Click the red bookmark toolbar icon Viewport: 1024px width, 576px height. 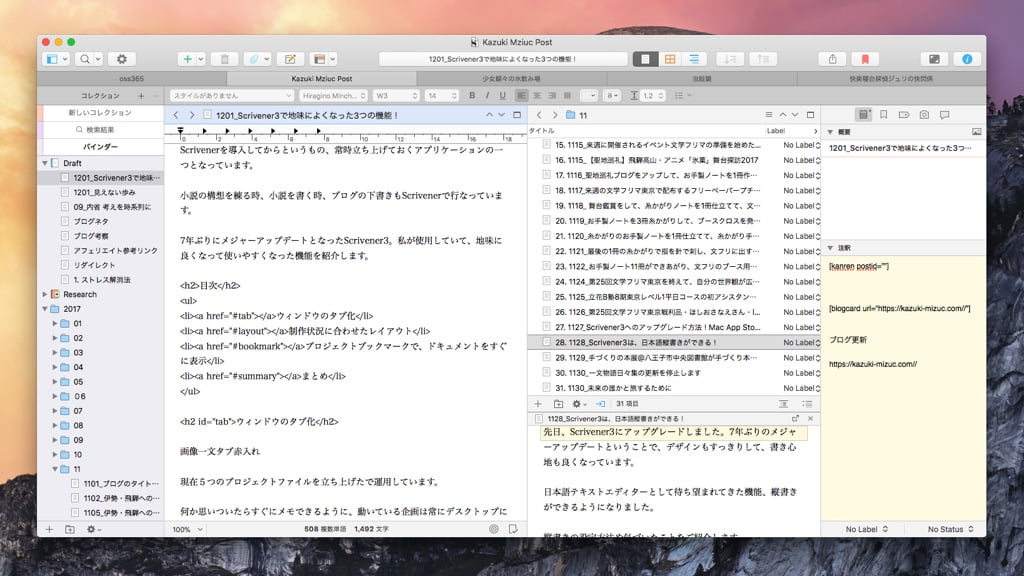click(865, 59)
